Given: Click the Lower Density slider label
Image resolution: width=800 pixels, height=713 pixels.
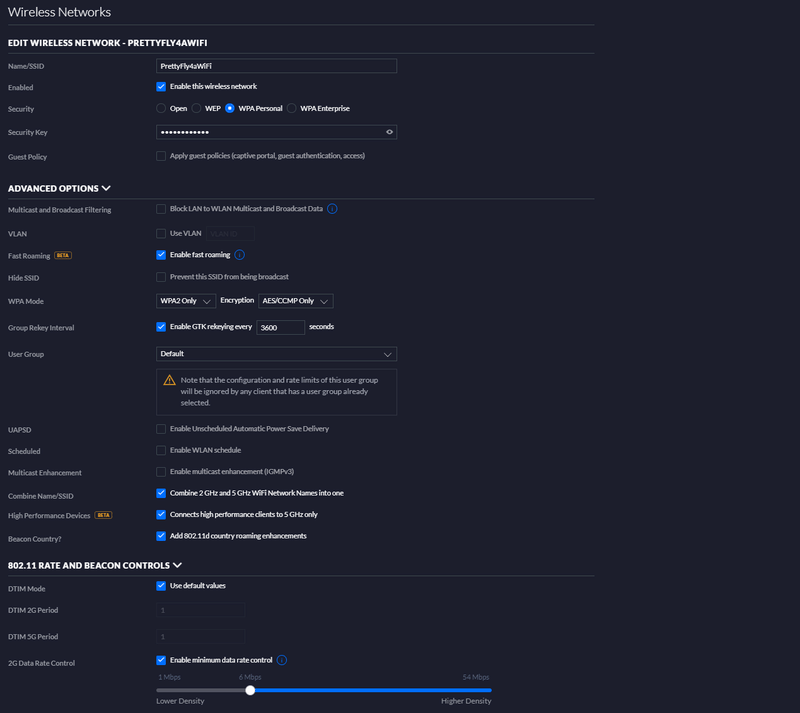Looking at the screenshot, I should click(180, 701).
